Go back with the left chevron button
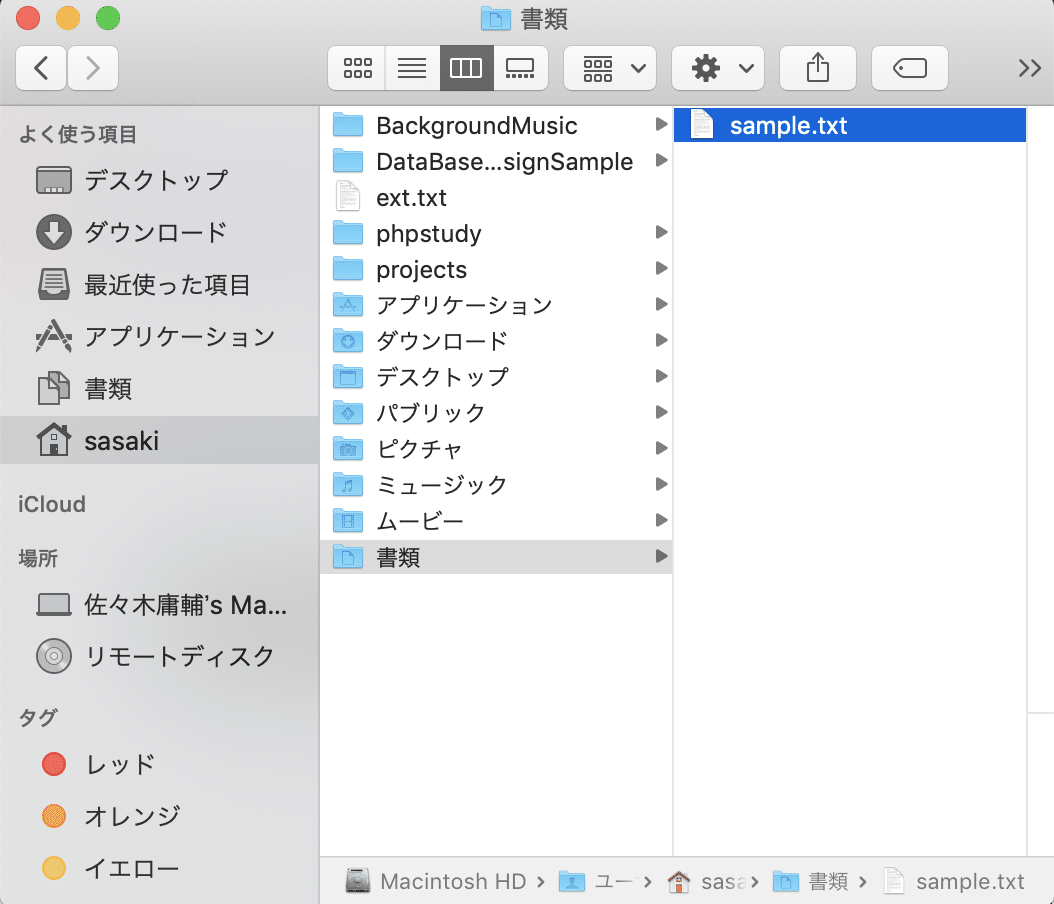The image size is (1054, 904). point(41,68)
